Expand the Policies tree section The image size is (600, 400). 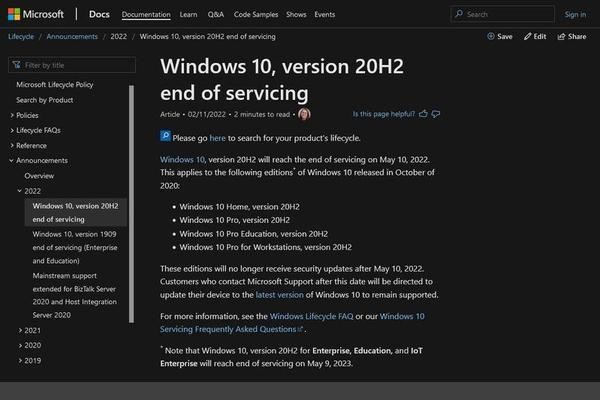12,115
